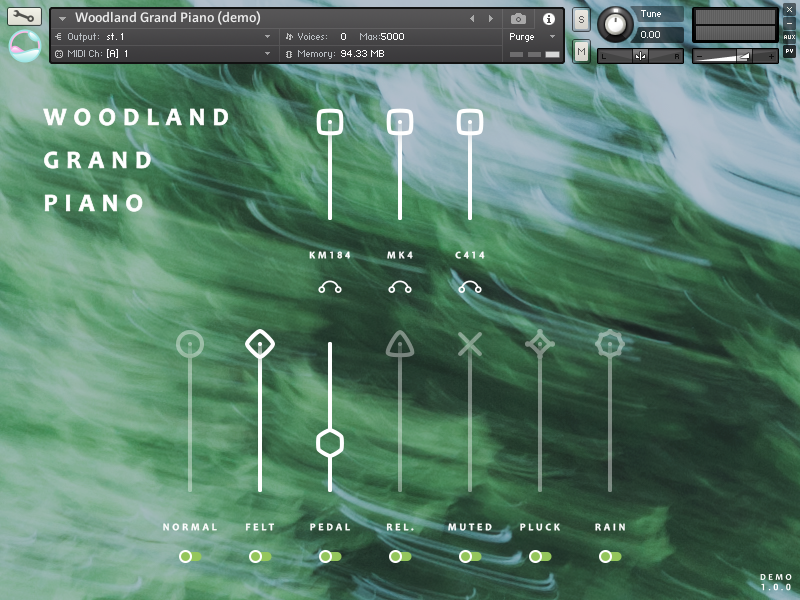Viewport: 800px width, 600px height.
Task: Click the KM184 microphone level slider handle
Action: pos(330,122)
